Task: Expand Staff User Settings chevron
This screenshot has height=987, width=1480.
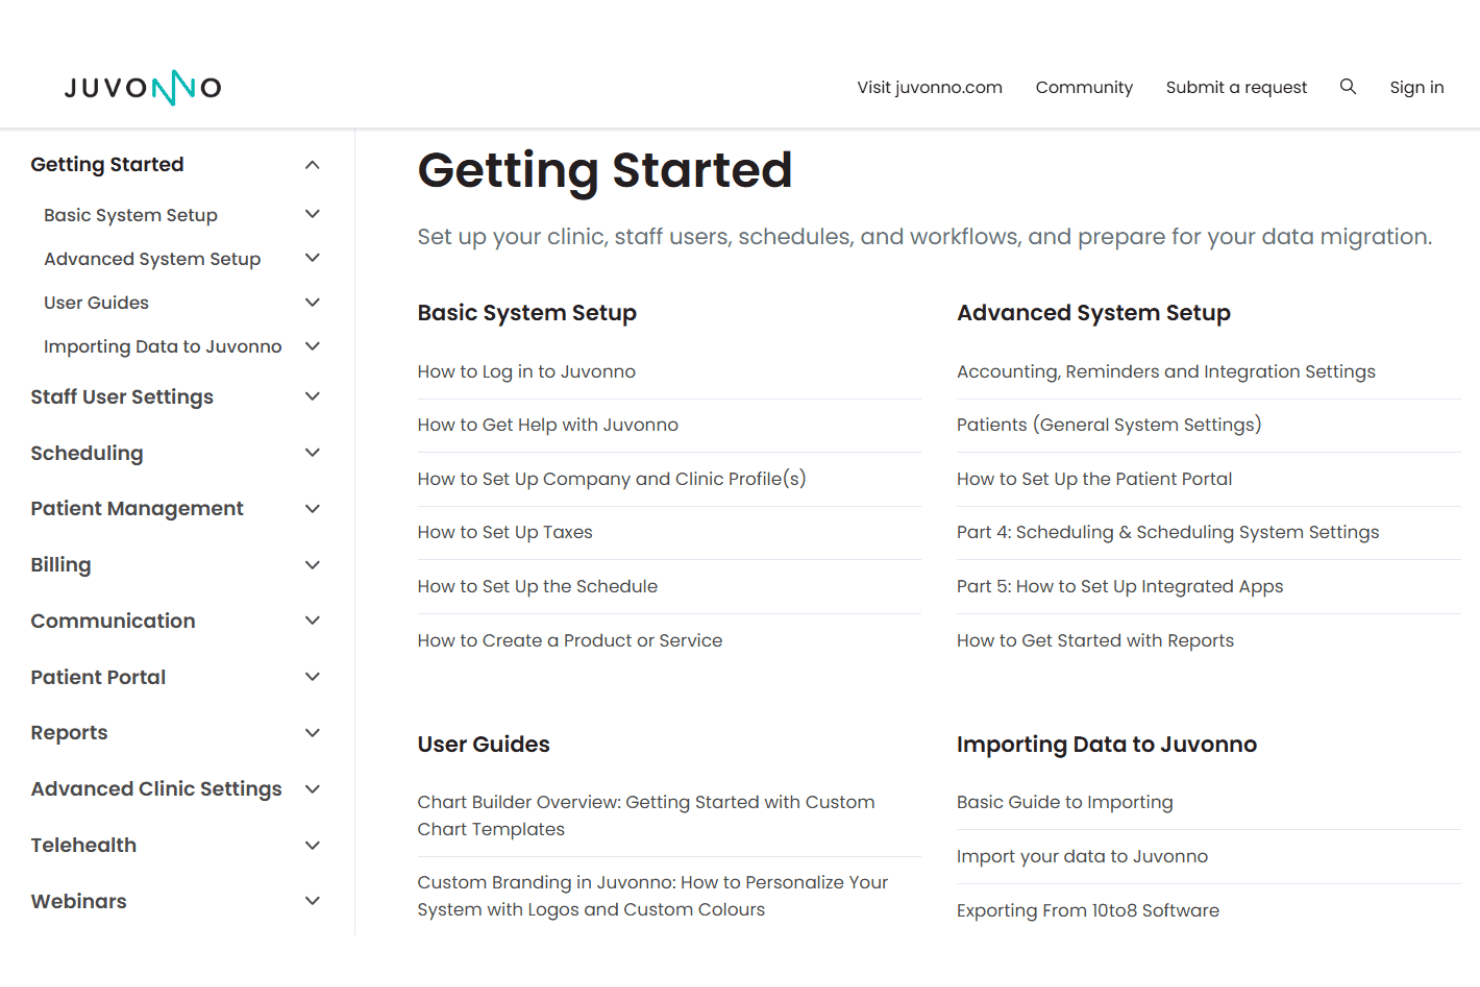Action: (x=312, y=396)
